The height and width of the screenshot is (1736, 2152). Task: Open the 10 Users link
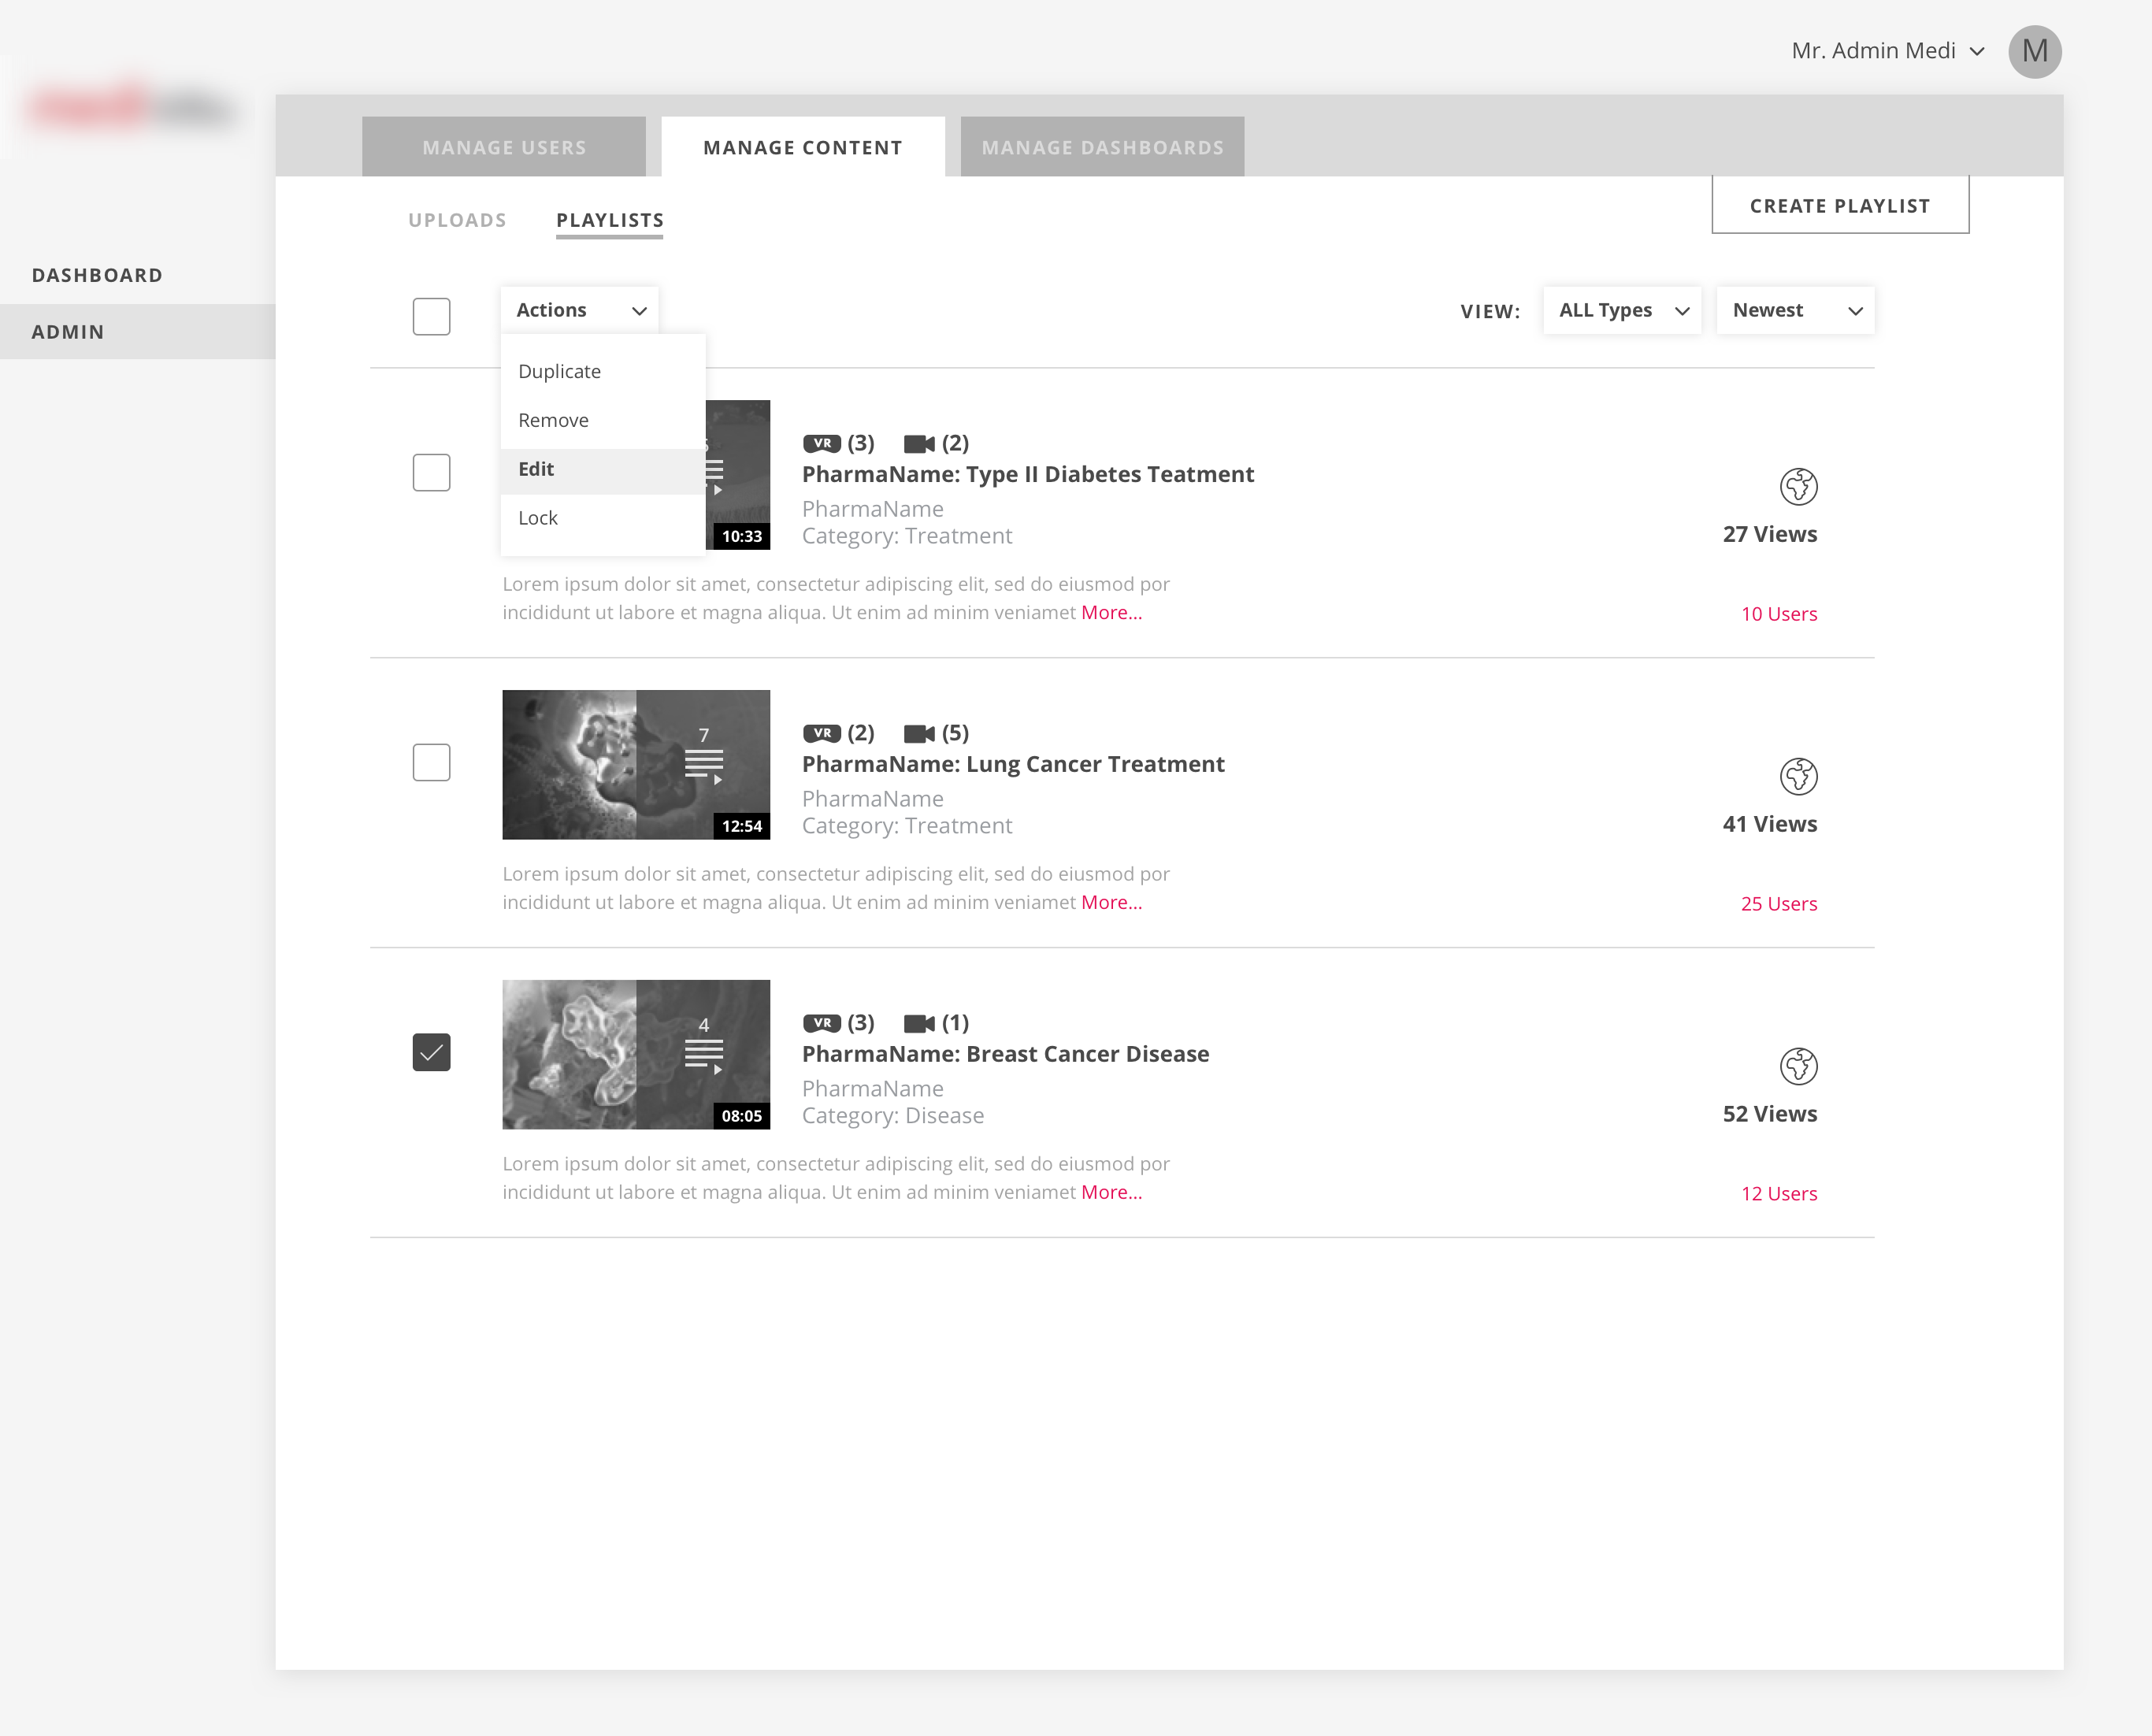1779,614
